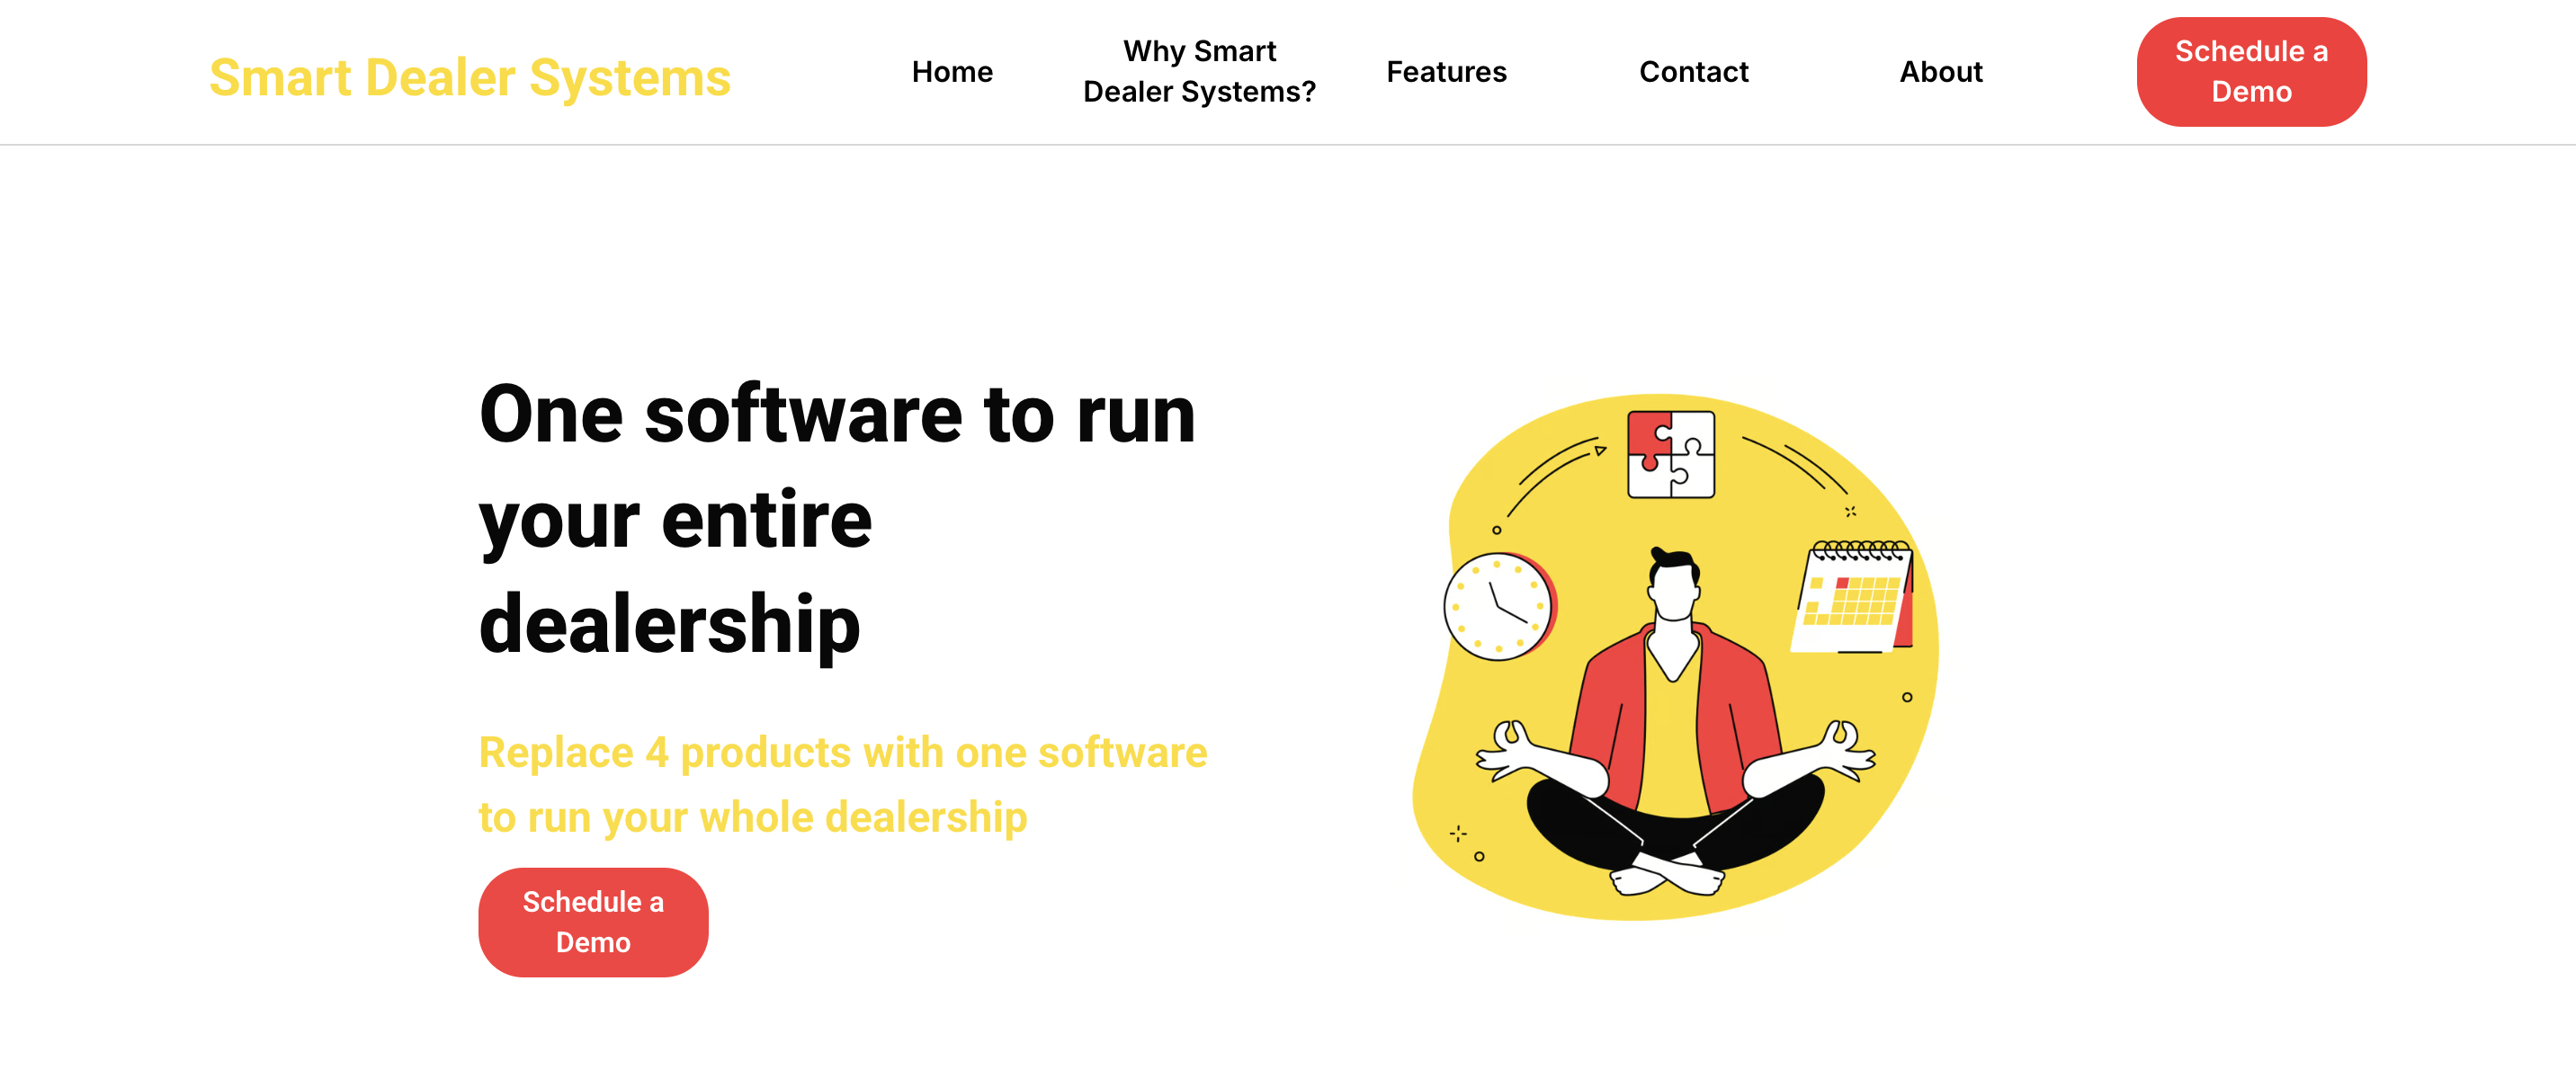Select Features in the navigation bar
This screenshot has width=2576, height=1088.
[x=1446, y=71]
